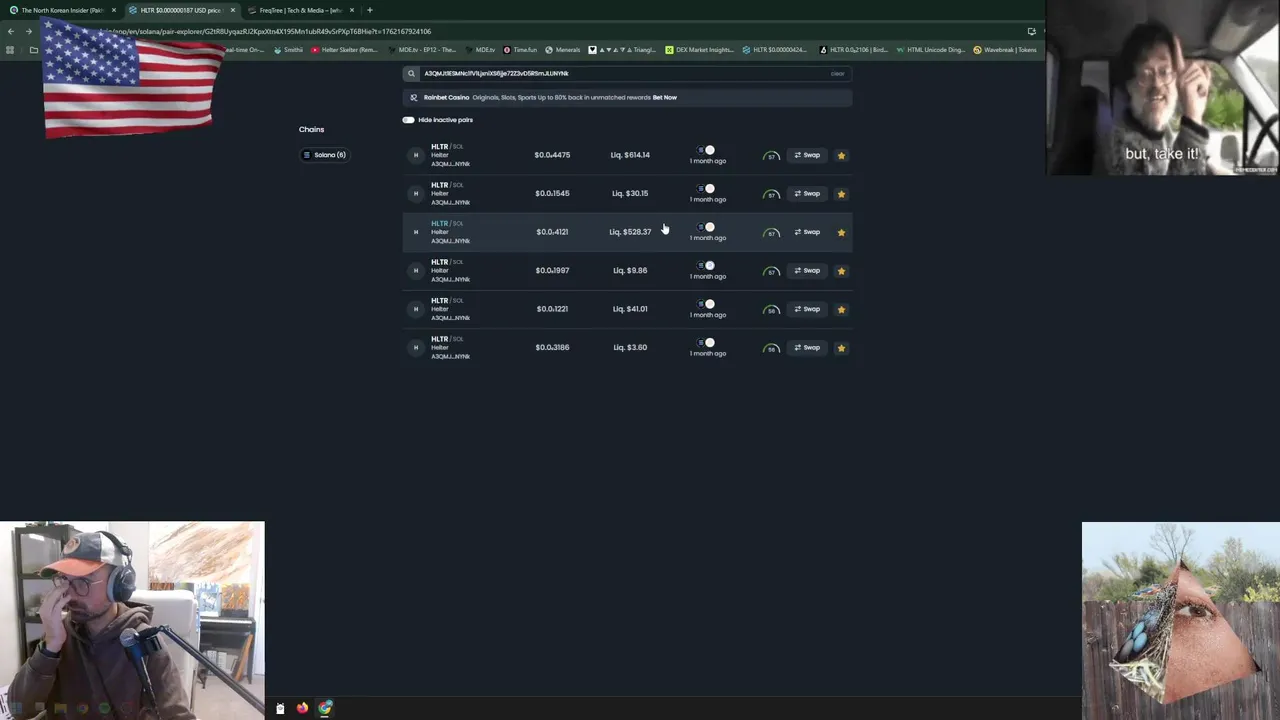Viewport: 1280px width, 720px height.
Task: Exchange icons above '1 month ago' in $614.14 row
Action: [x=706, y=150]
